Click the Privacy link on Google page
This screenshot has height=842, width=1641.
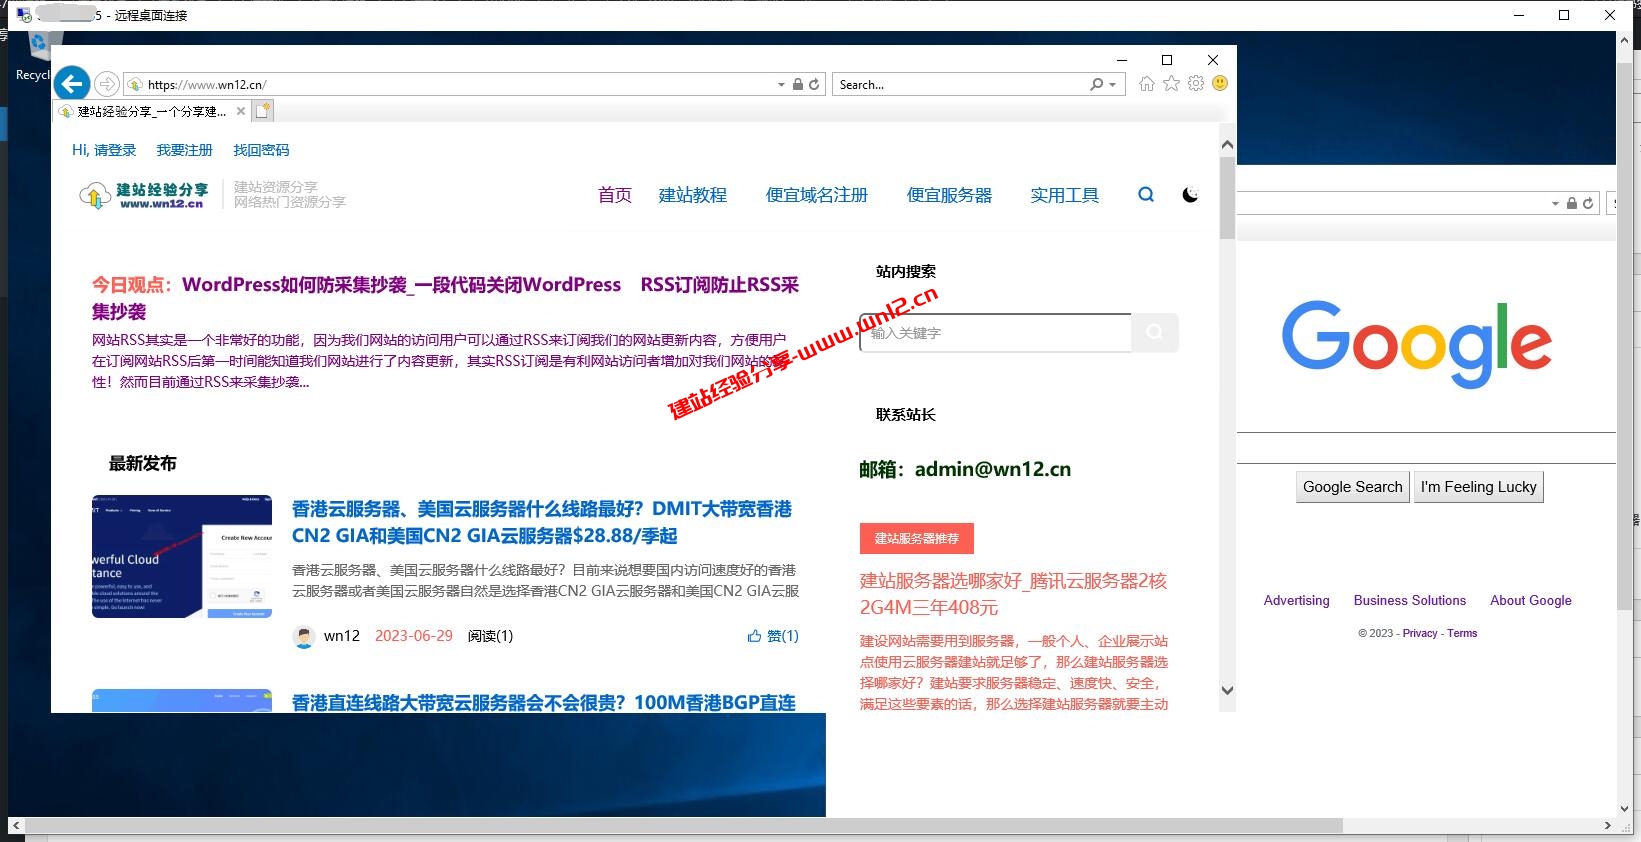[1420, 633]
